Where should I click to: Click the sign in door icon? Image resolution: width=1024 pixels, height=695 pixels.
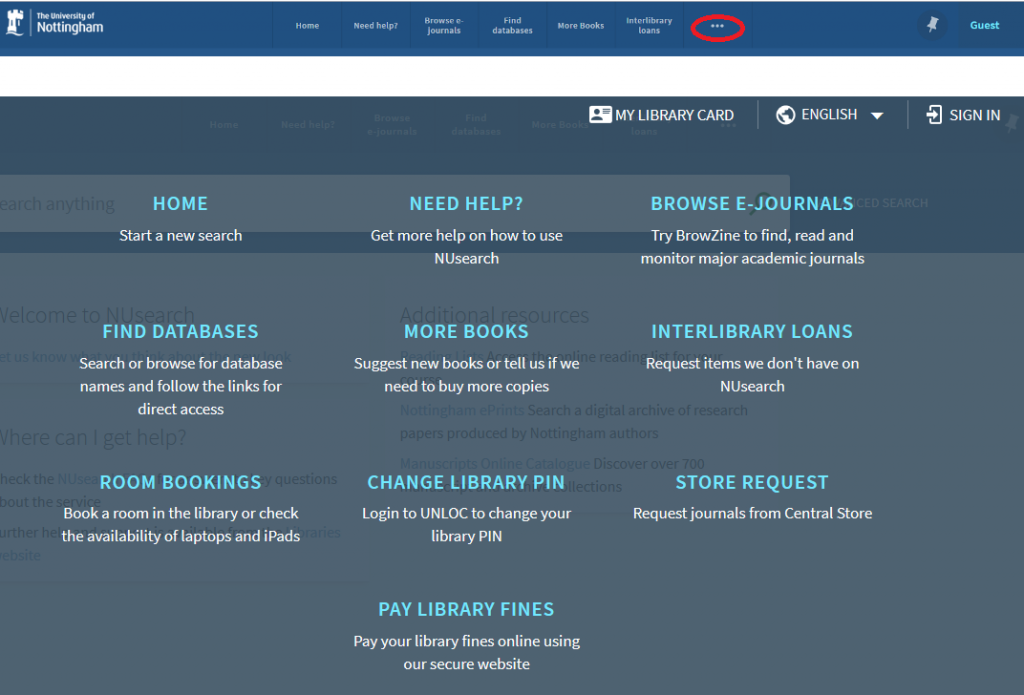pyautogui.click(x=934, y=115)
